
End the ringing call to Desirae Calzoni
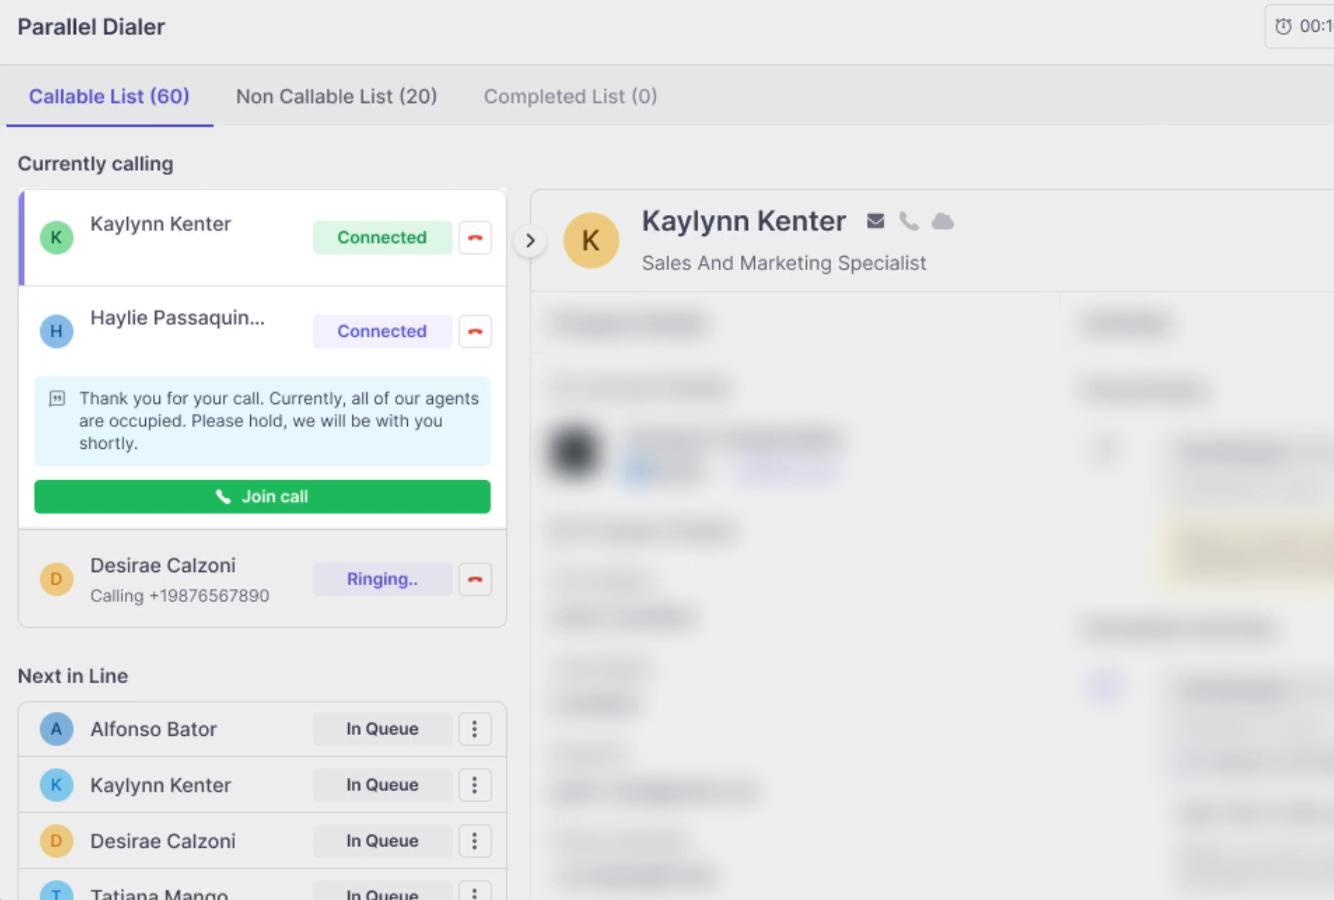pyautogui.click(x=475, y=579)
